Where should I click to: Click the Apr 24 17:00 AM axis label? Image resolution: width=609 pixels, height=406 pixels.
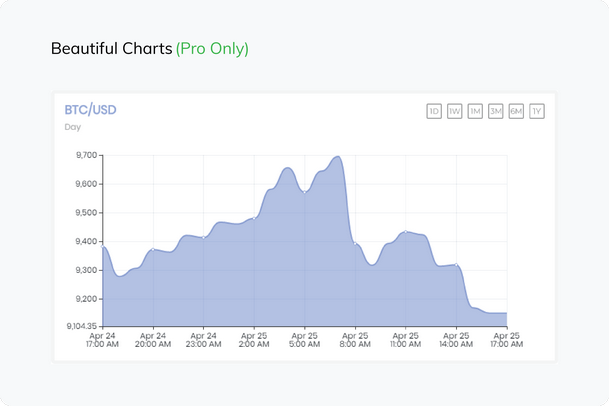tap(103, 340)
